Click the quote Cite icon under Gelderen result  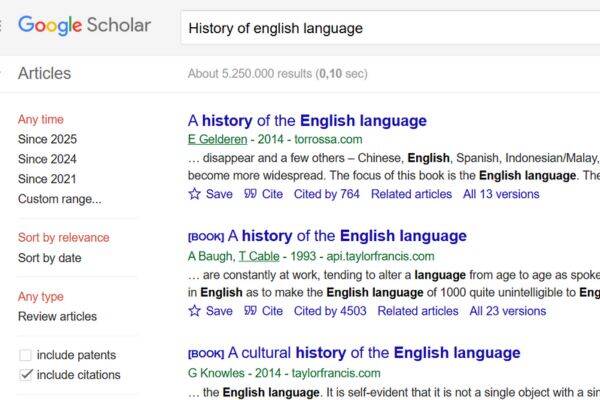250,194
